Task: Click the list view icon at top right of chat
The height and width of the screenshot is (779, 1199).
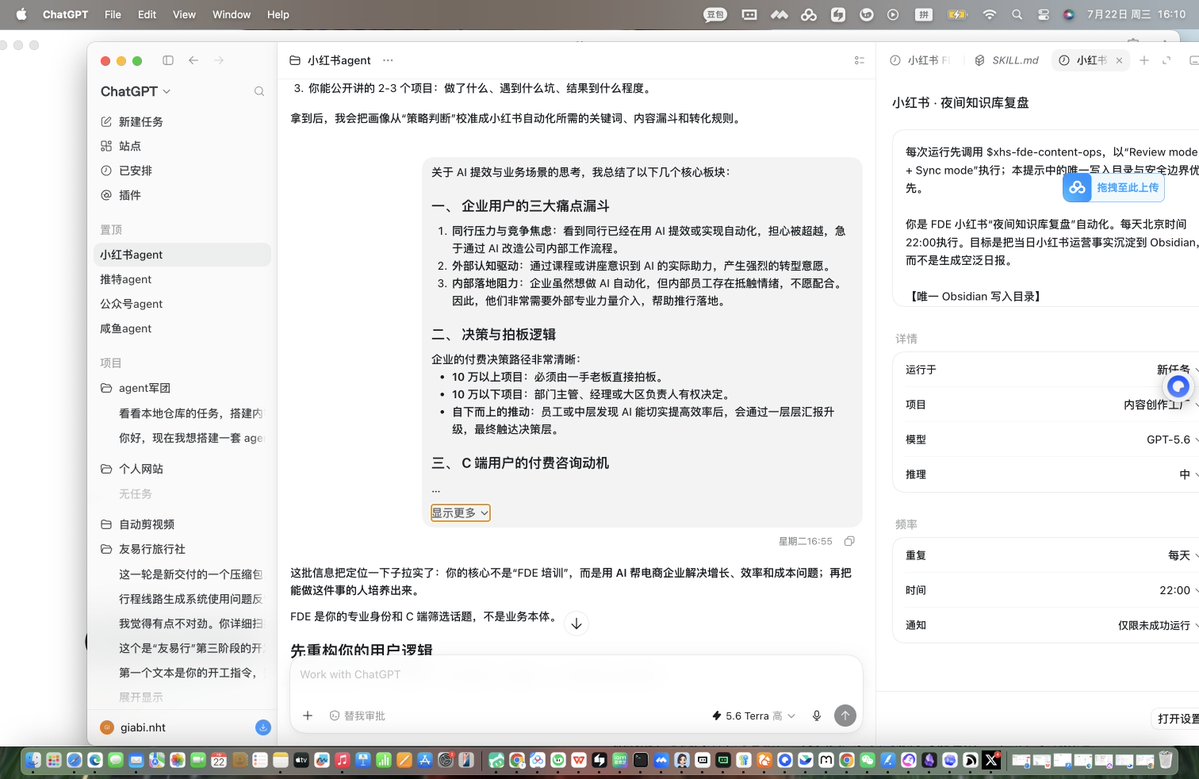Action: (859, 60)
